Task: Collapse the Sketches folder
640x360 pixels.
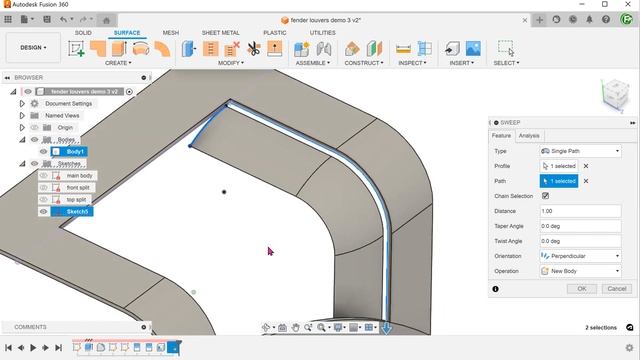Action: click(22, 164)
